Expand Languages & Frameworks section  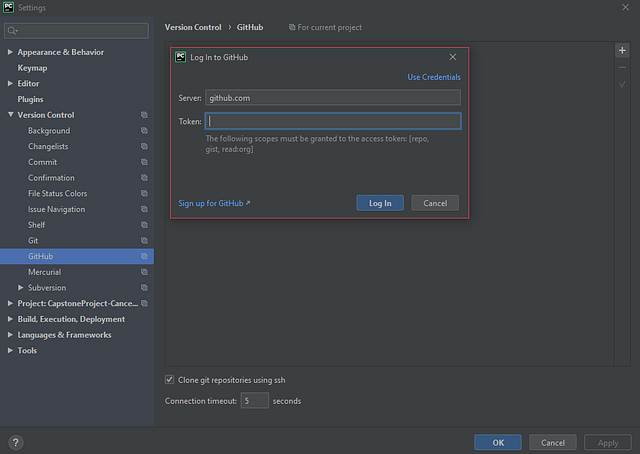(10, 335)
